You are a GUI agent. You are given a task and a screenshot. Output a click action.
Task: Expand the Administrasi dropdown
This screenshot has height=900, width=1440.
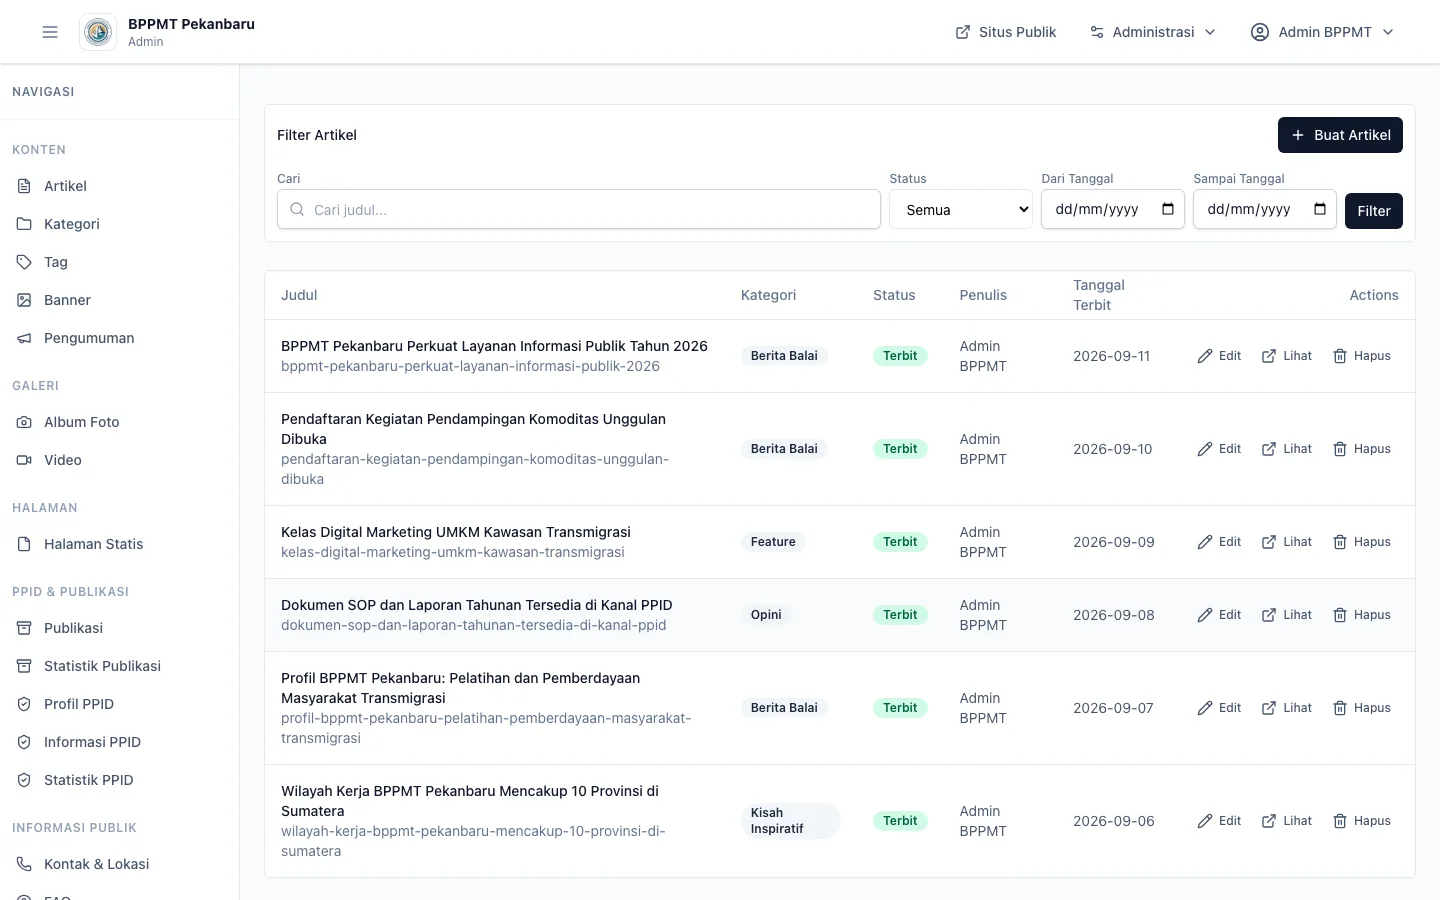tap(1153, 32)
